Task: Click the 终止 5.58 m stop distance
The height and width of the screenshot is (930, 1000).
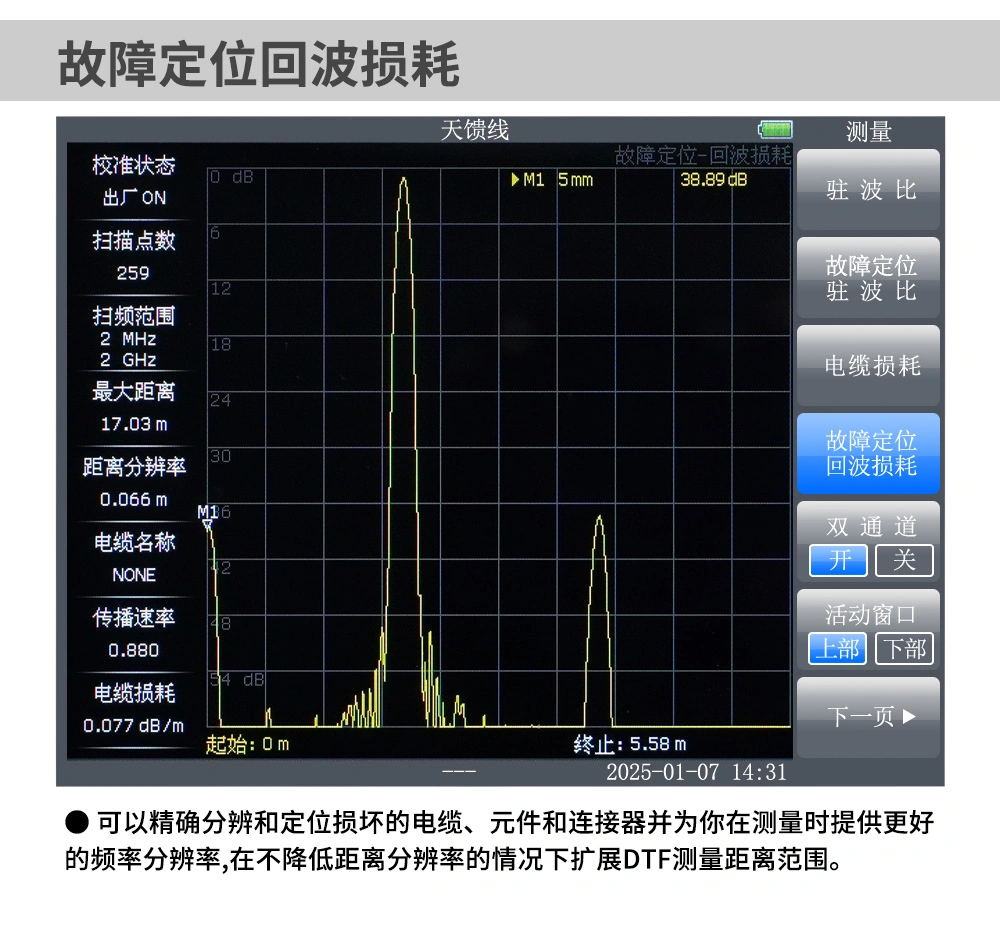Action: (630, 744)
